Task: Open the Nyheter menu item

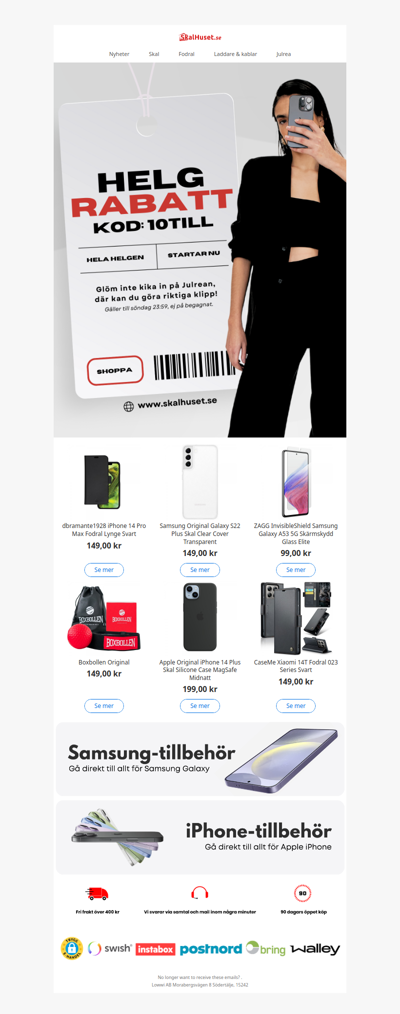Action: [119, 54]
